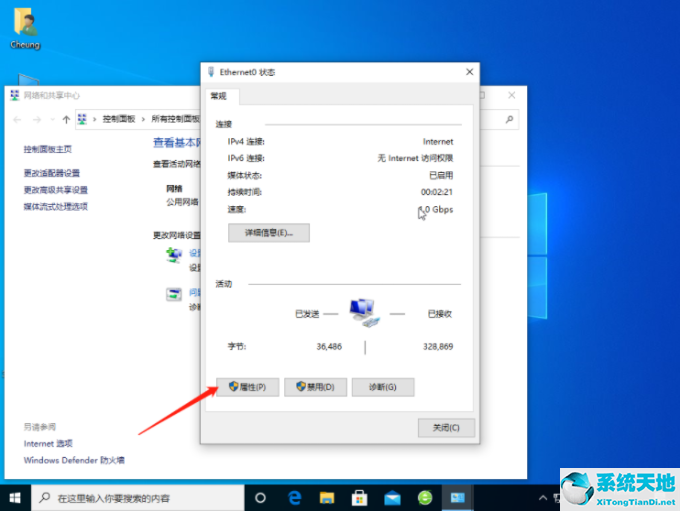Select the 常规 tab
Viewport: 680px width, 511px height.
click(219, 96)
